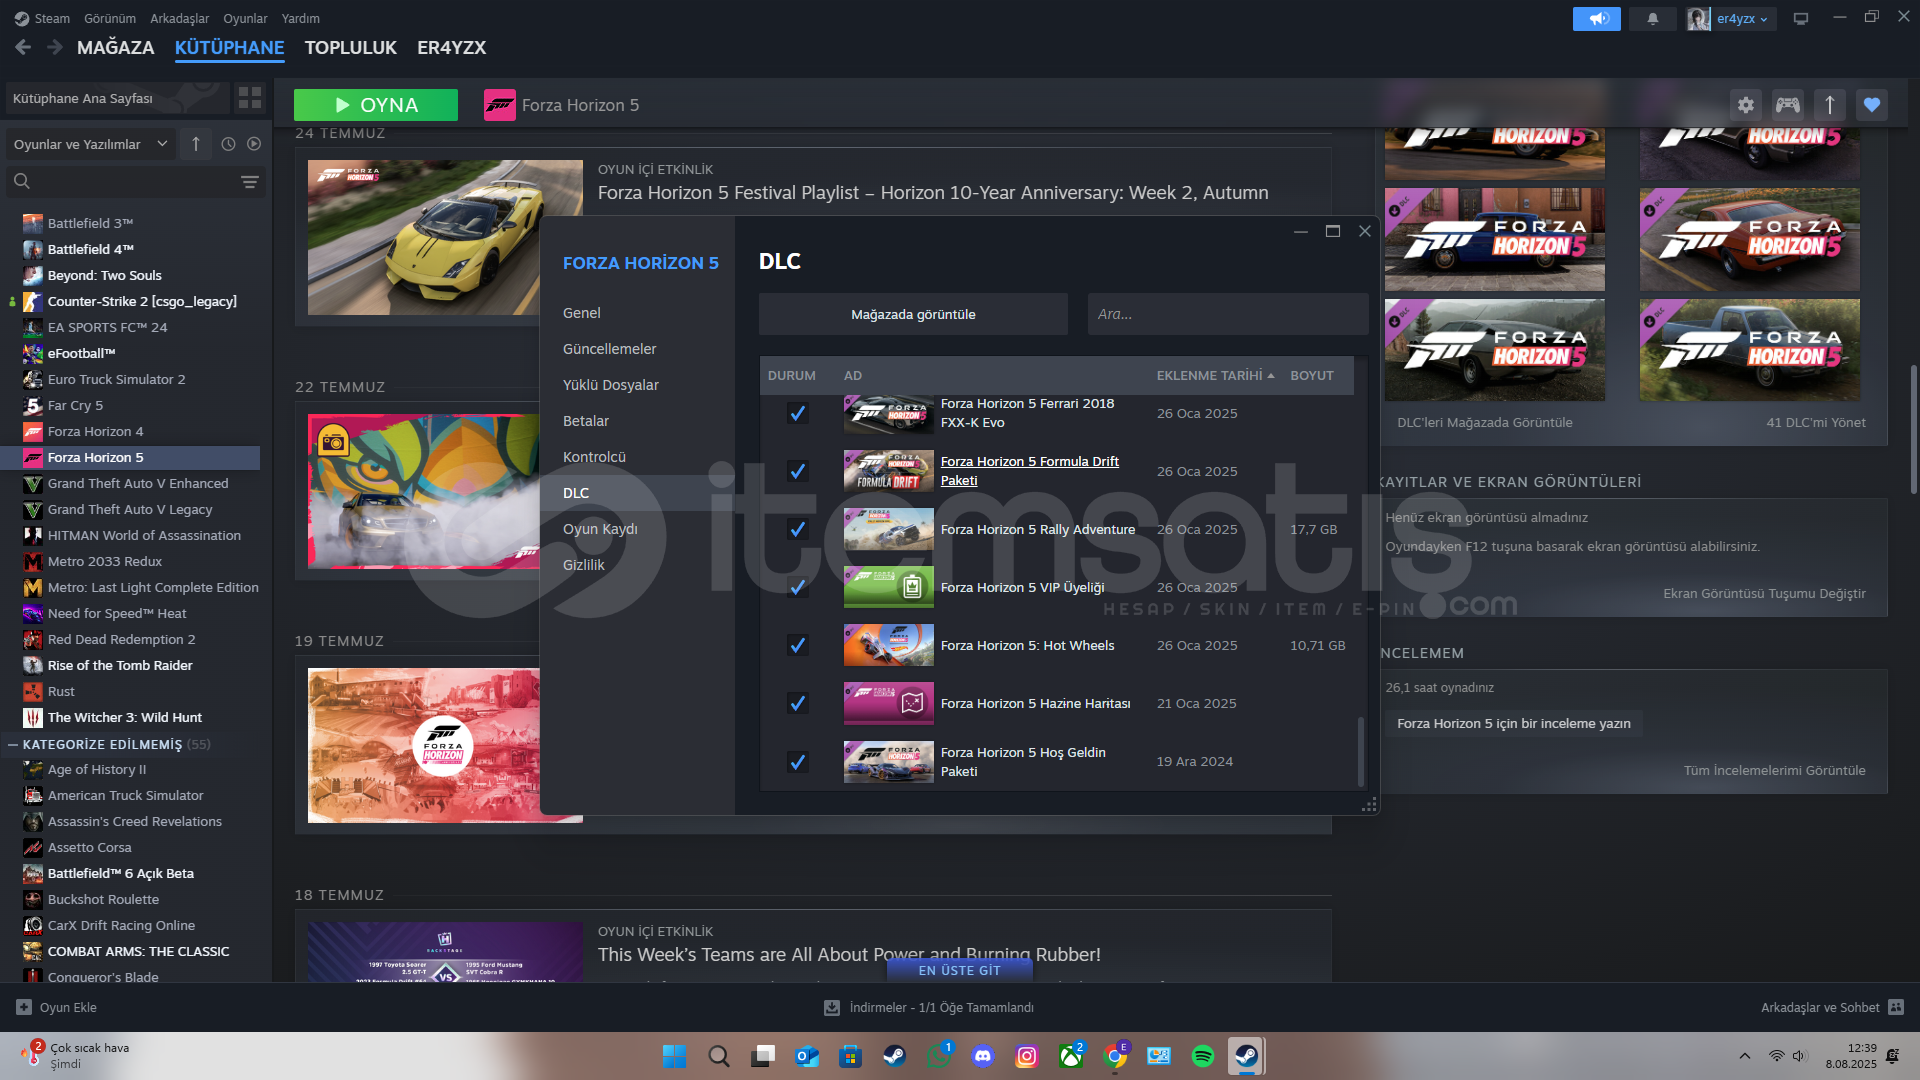
Task: Uncheck Hoş Geldin Paketi DLC checkbox
Action: (797, 762)
